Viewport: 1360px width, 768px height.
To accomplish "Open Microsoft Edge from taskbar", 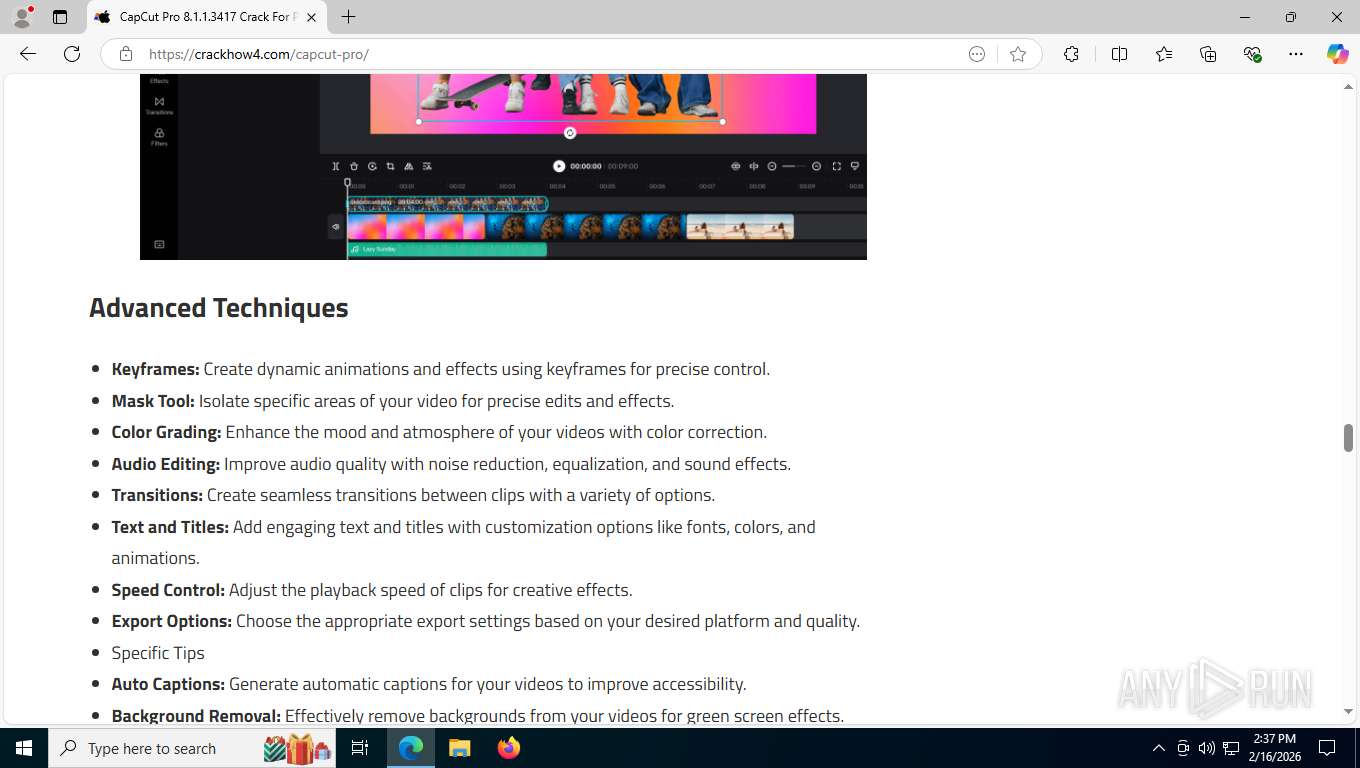I will [411, 748].
